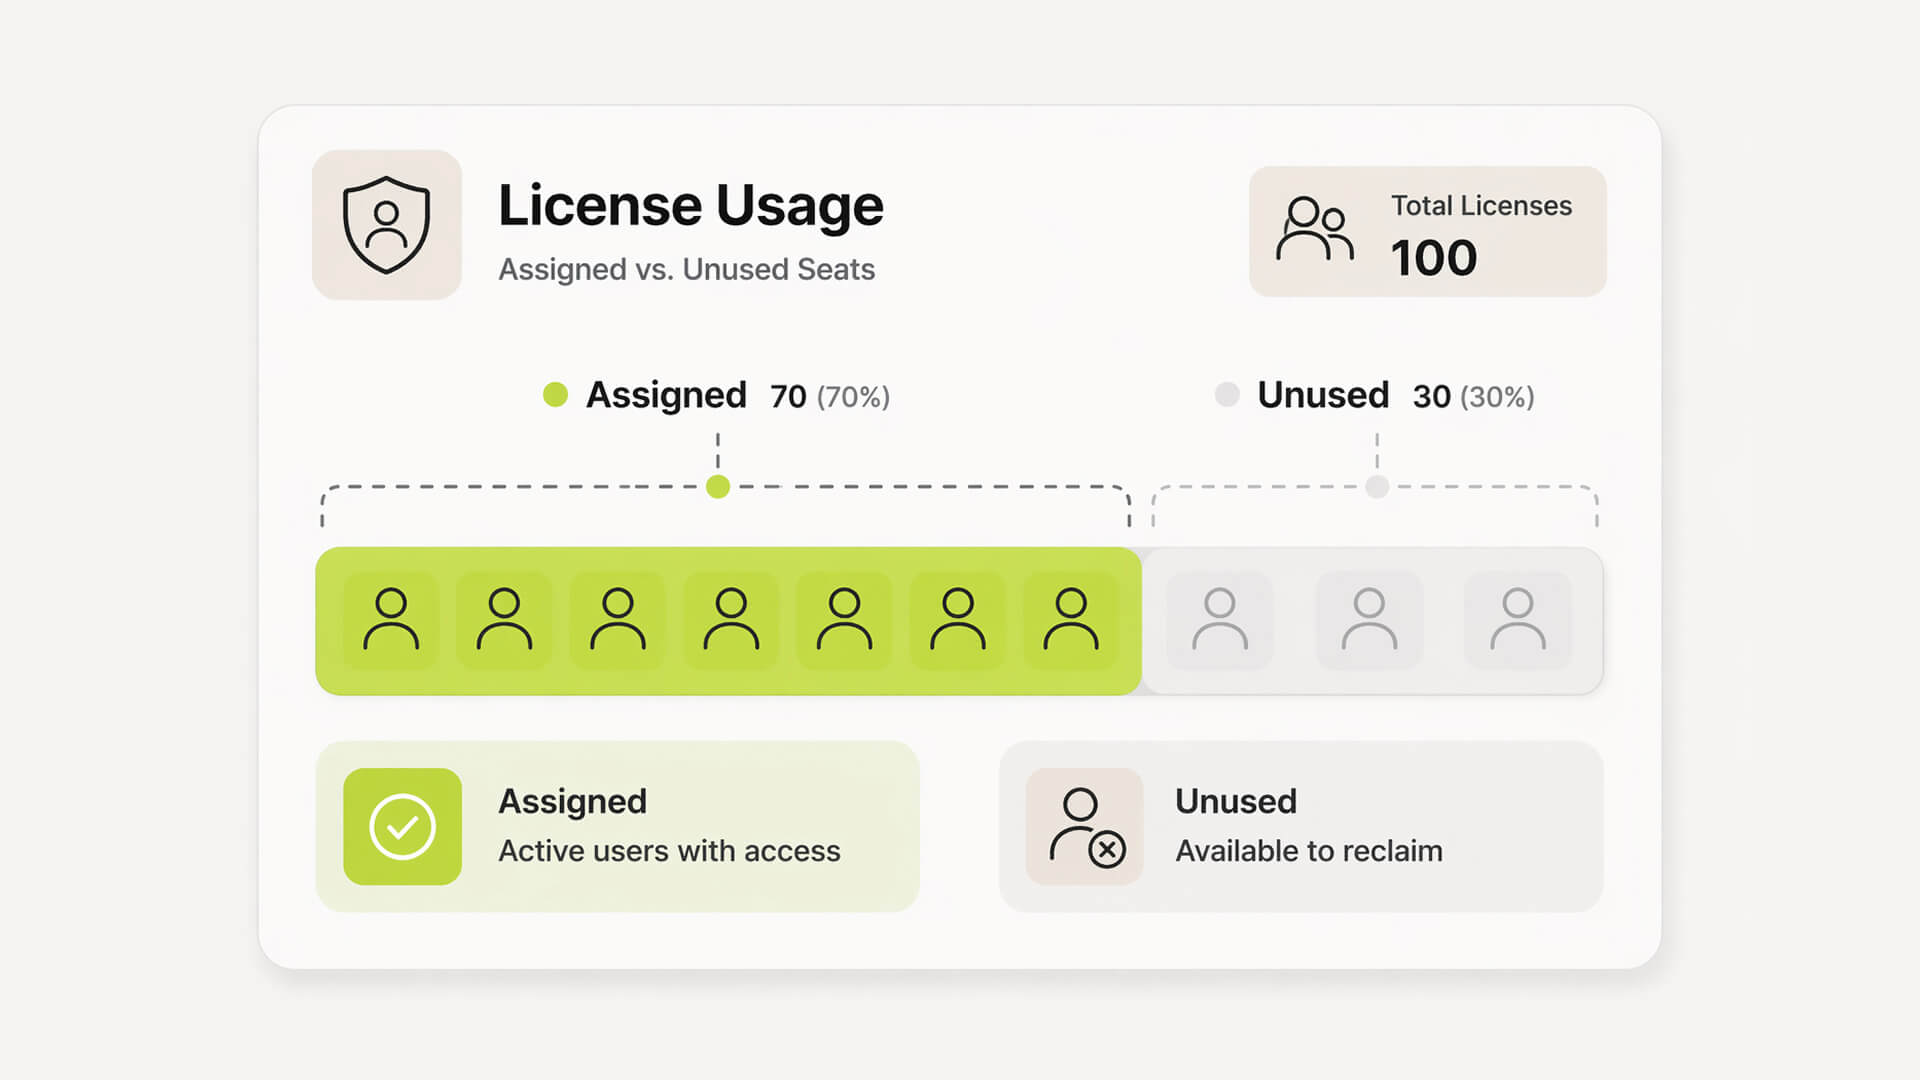The image size is (1920, 1080).
Task: Click the rightmost gray unused seat icon
Action: [1516, 620]
